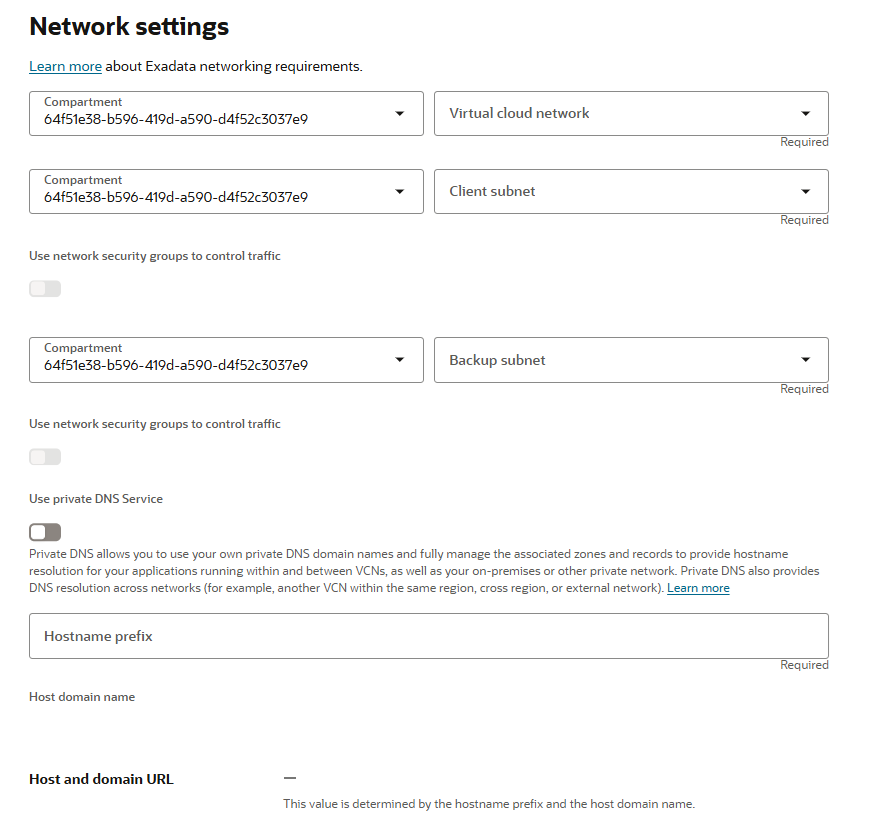Enable the Use private DNS Service switch

pyautogui.click(x=45, y=532)
